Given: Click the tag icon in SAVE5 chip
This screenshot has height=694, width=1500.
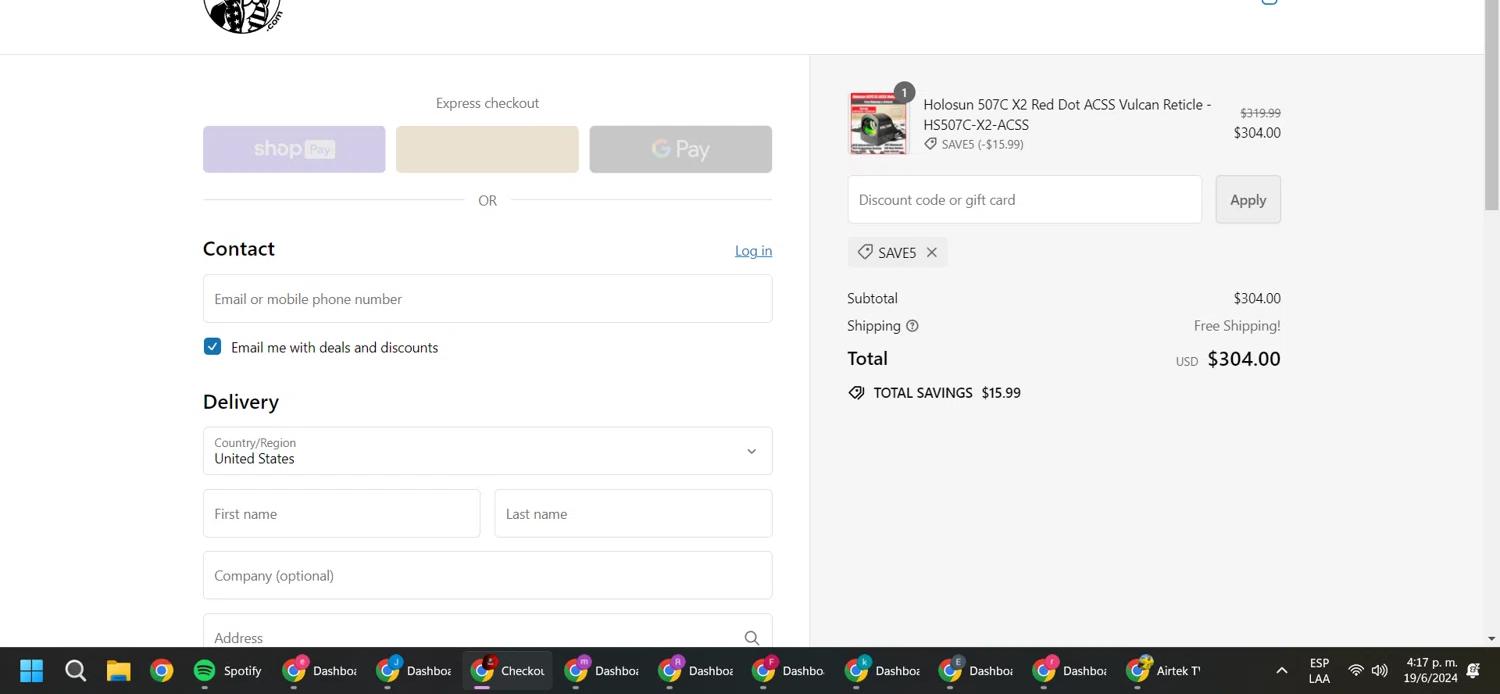Looking at the screenshot, I should (865, 252).
